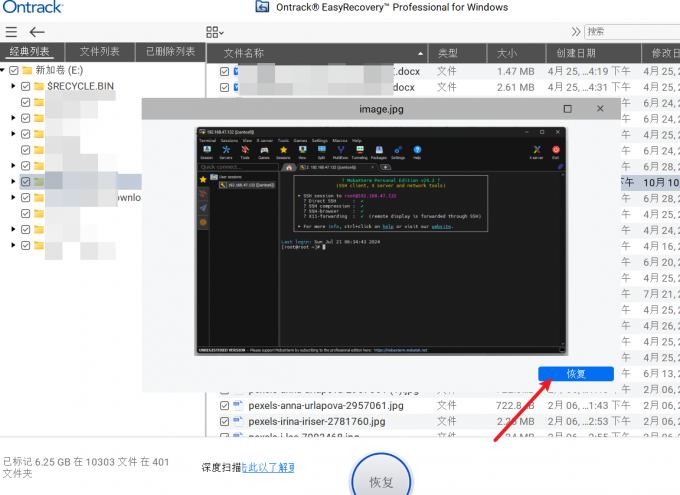Toggle checkbox for 新加卷 (E:)

[14, 70]
